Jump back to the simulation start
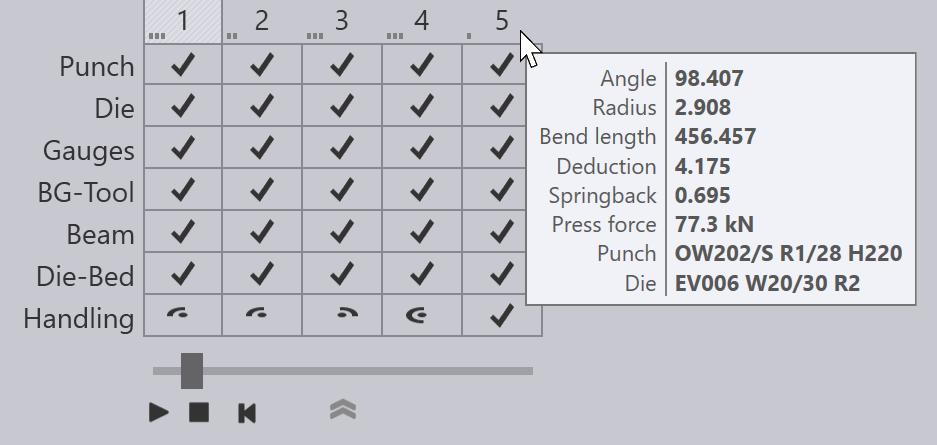 click(x=247, y=413)
